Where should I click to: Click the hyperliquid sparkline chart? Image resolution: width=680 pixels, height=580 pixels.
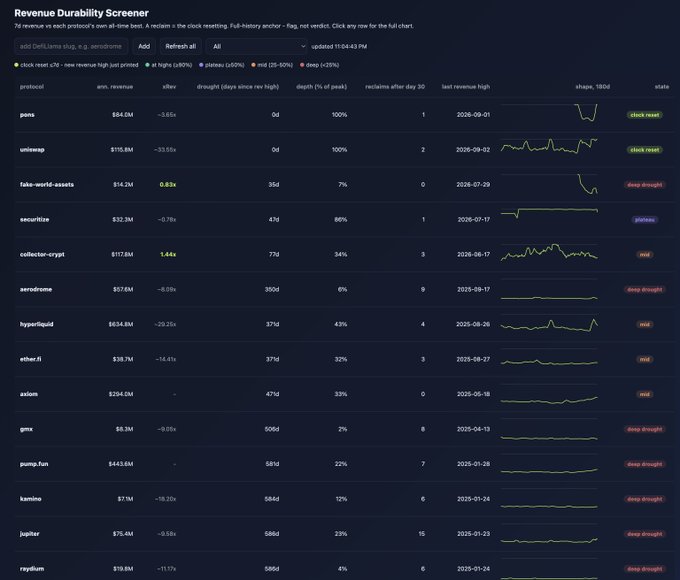[x=549, y=325]
